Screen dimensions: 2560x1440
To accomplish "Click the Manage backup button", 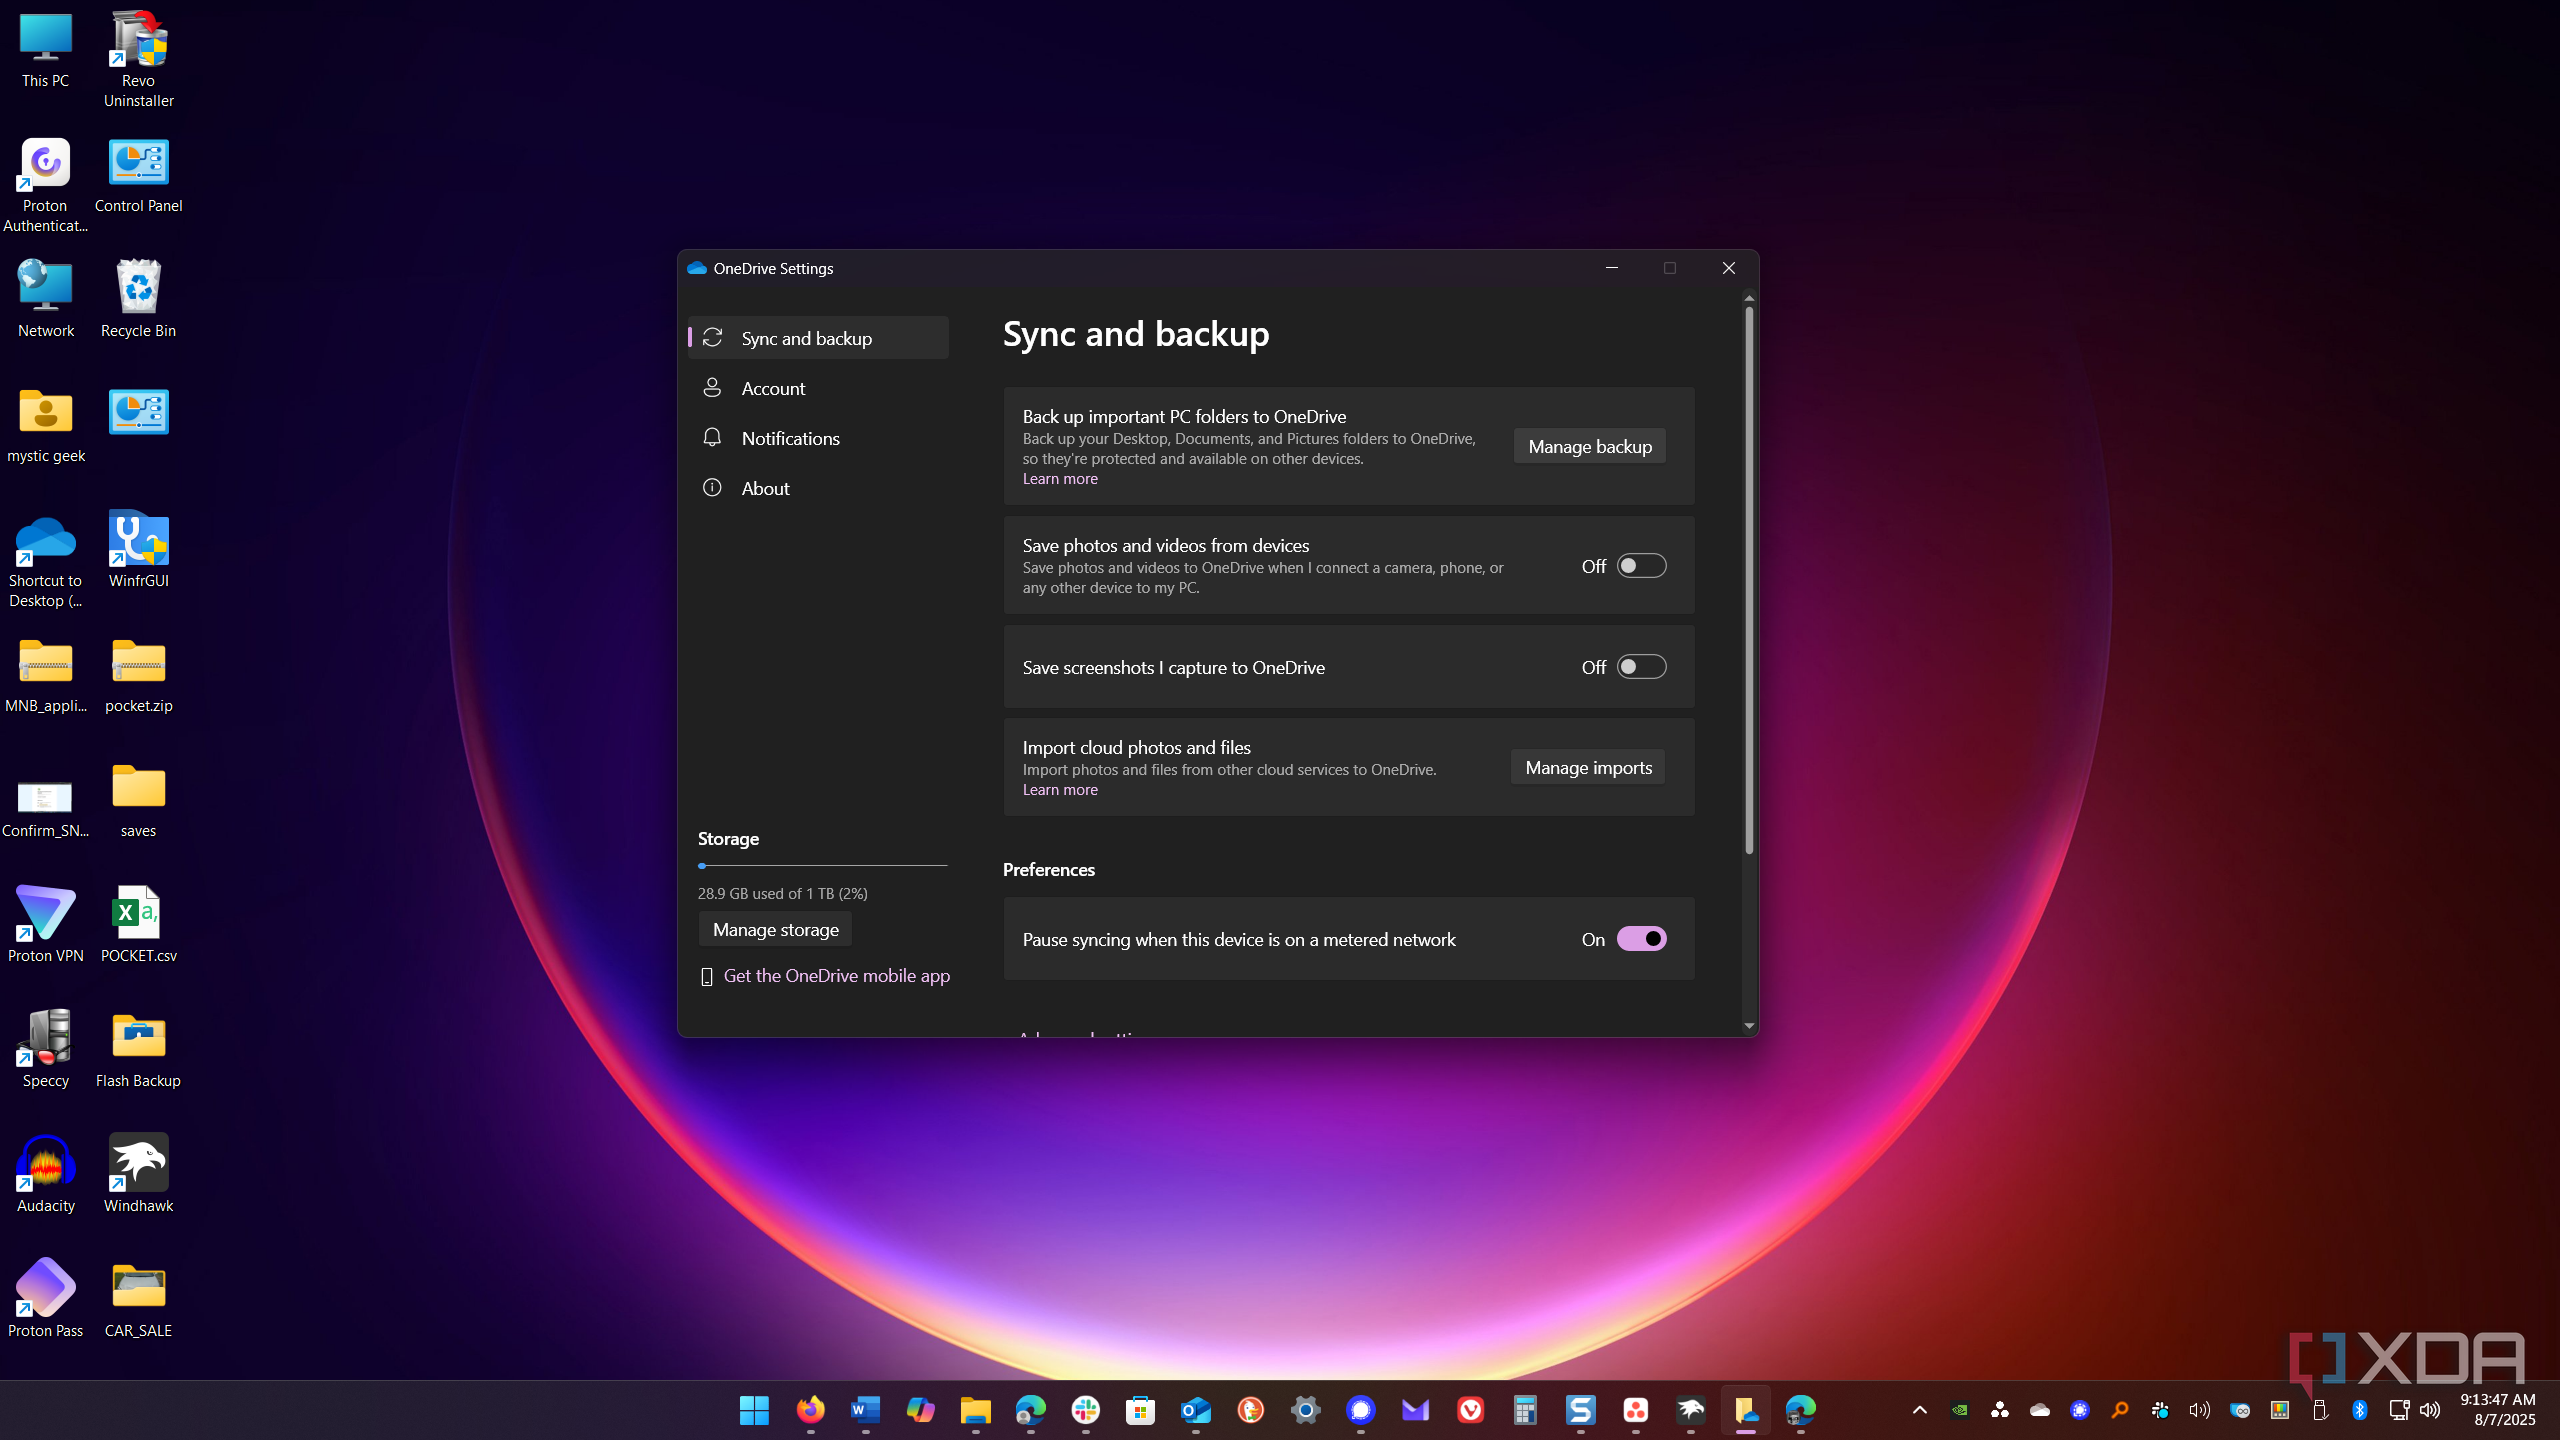I will click(x=1589, y=446).
